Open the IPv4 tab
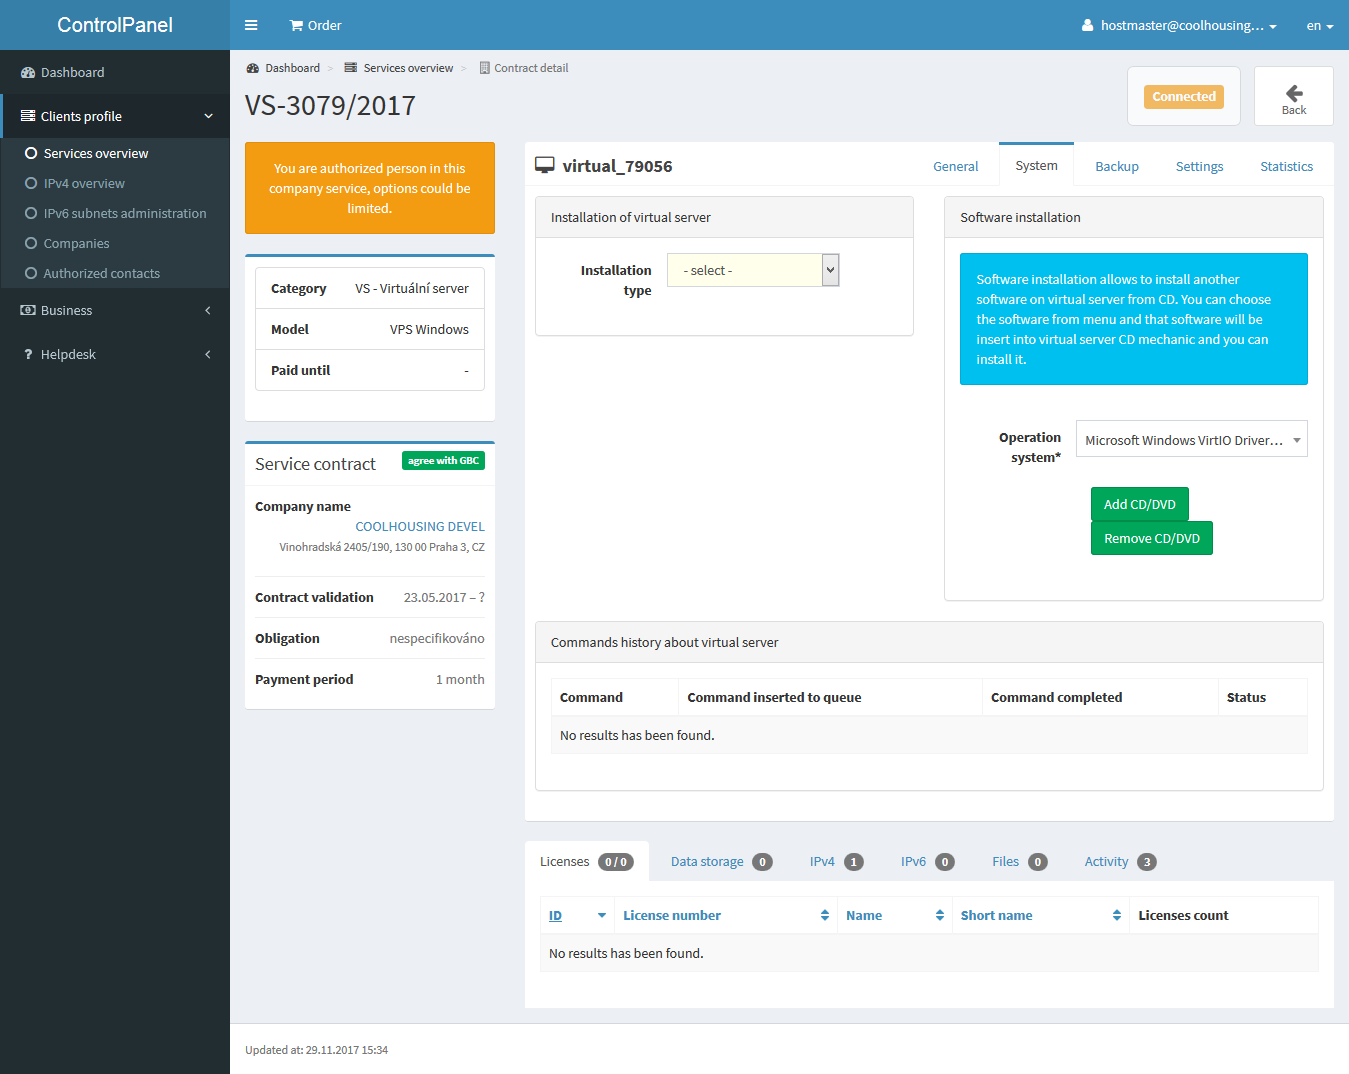The image size is (1349, 1074). coord(836,861)
